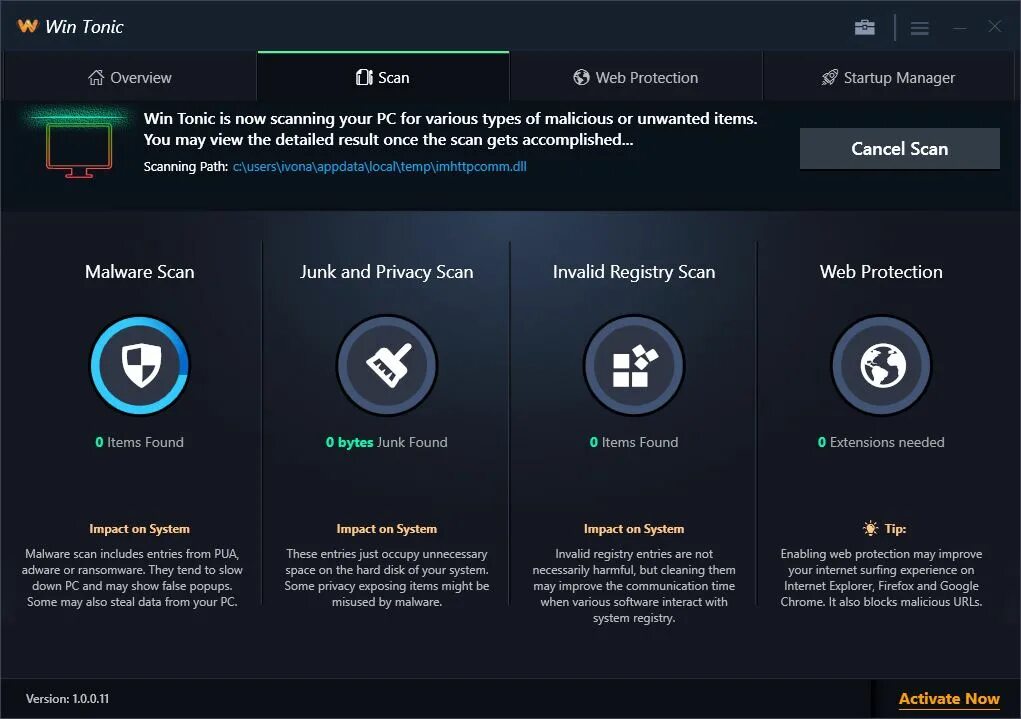This screenshot has width=1021, height=719.
Task: Click the Web Protection globe circle icon
Action: pos(882,365)
